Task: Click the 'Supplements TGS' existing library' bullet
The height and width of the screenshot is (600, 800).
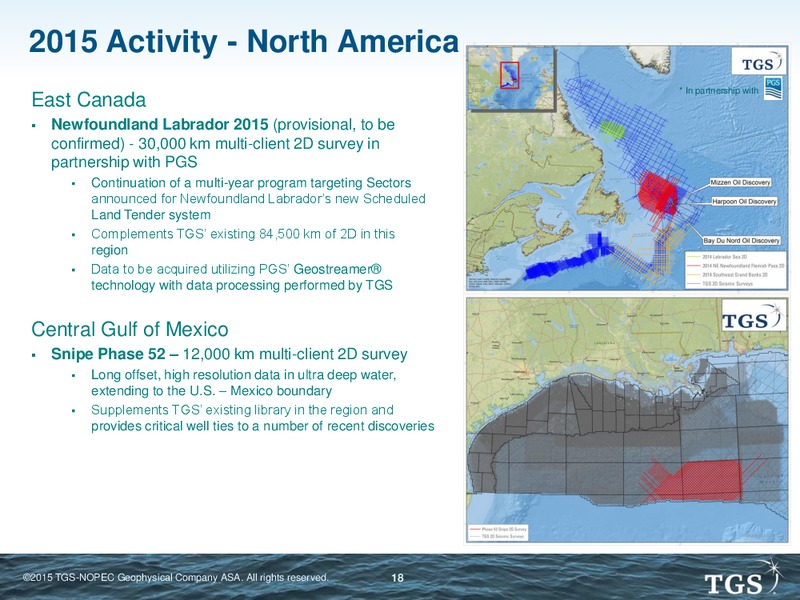Action: (263, 418)
